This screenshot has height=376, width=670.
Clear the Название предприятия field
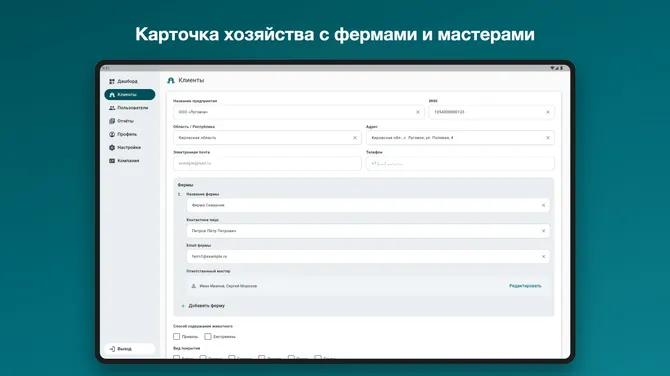click(x=418, y=112)
